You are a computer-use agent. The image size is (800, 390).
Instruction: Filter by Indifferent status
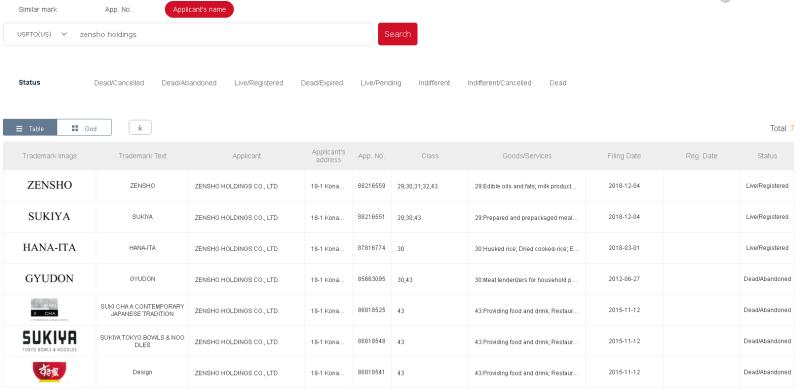point(434,83)
